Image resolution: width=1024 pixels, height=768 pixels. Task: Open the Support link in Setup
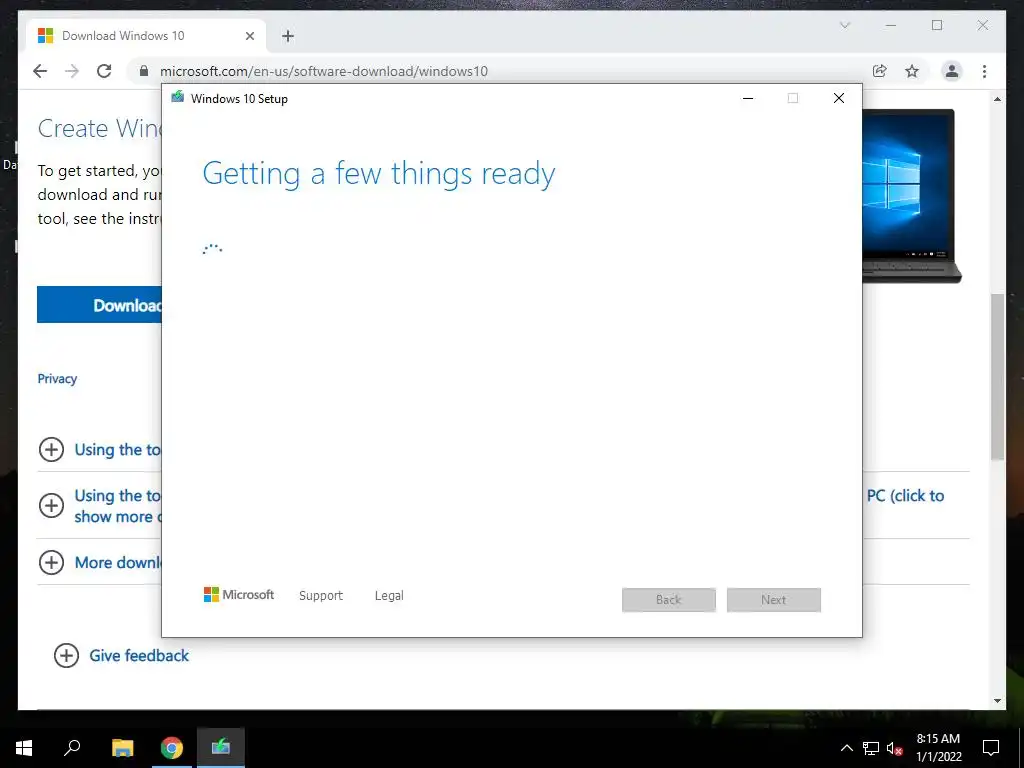pos(321,596)
